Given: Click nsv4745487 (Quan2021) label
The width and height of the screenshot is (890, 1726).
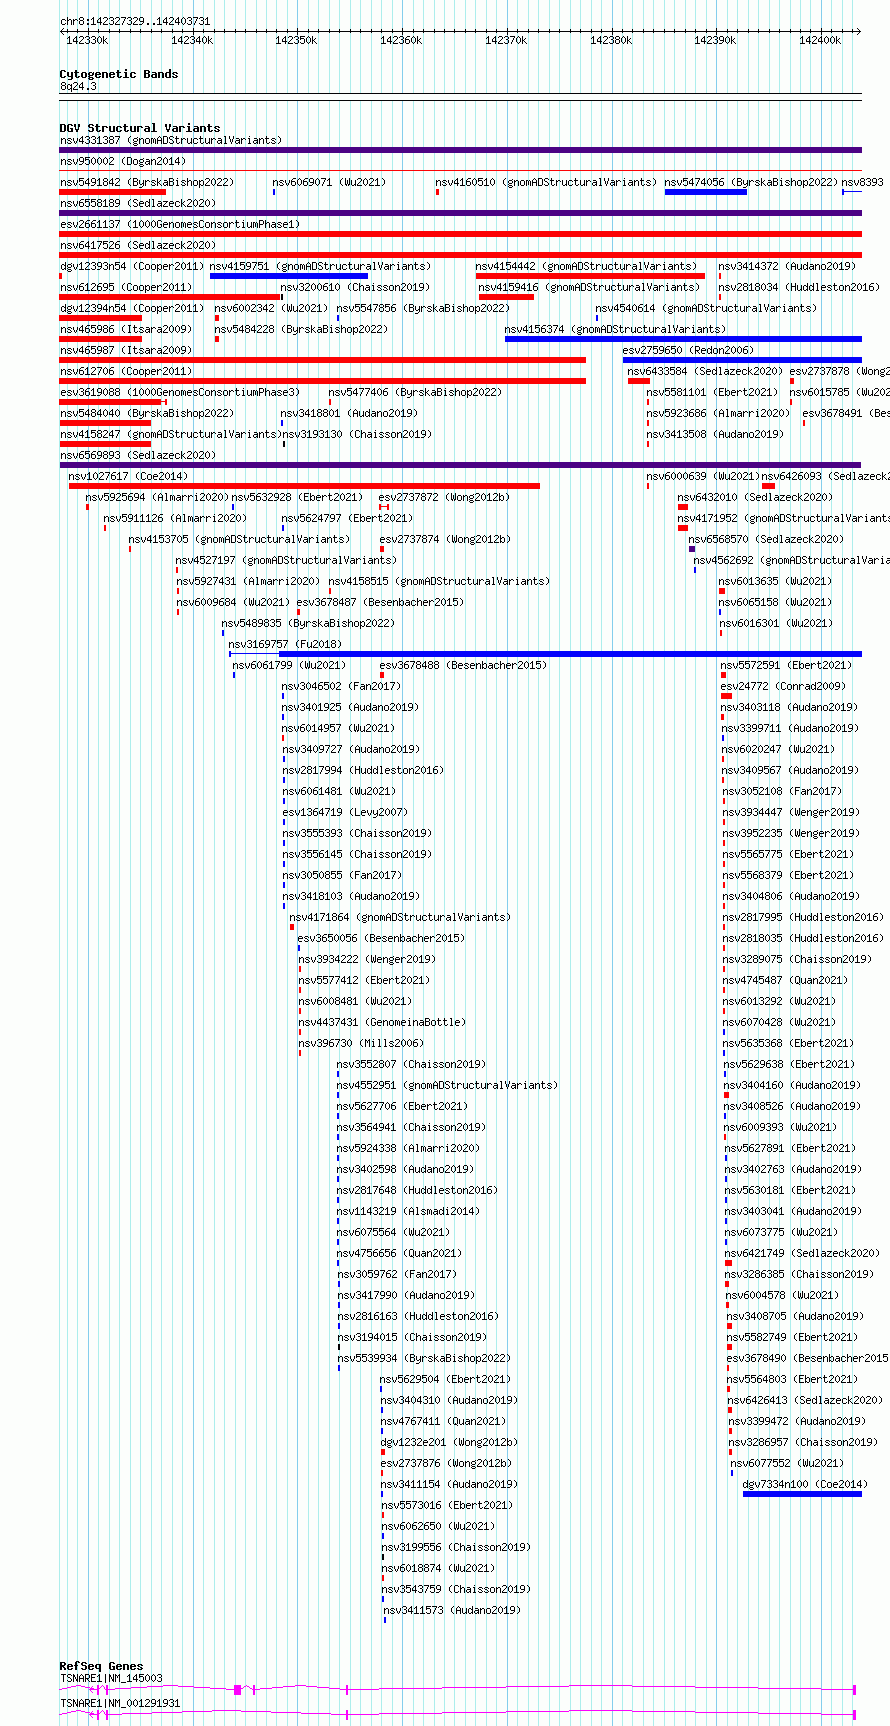Looking at the screenshot, I should tap(786, 980).
